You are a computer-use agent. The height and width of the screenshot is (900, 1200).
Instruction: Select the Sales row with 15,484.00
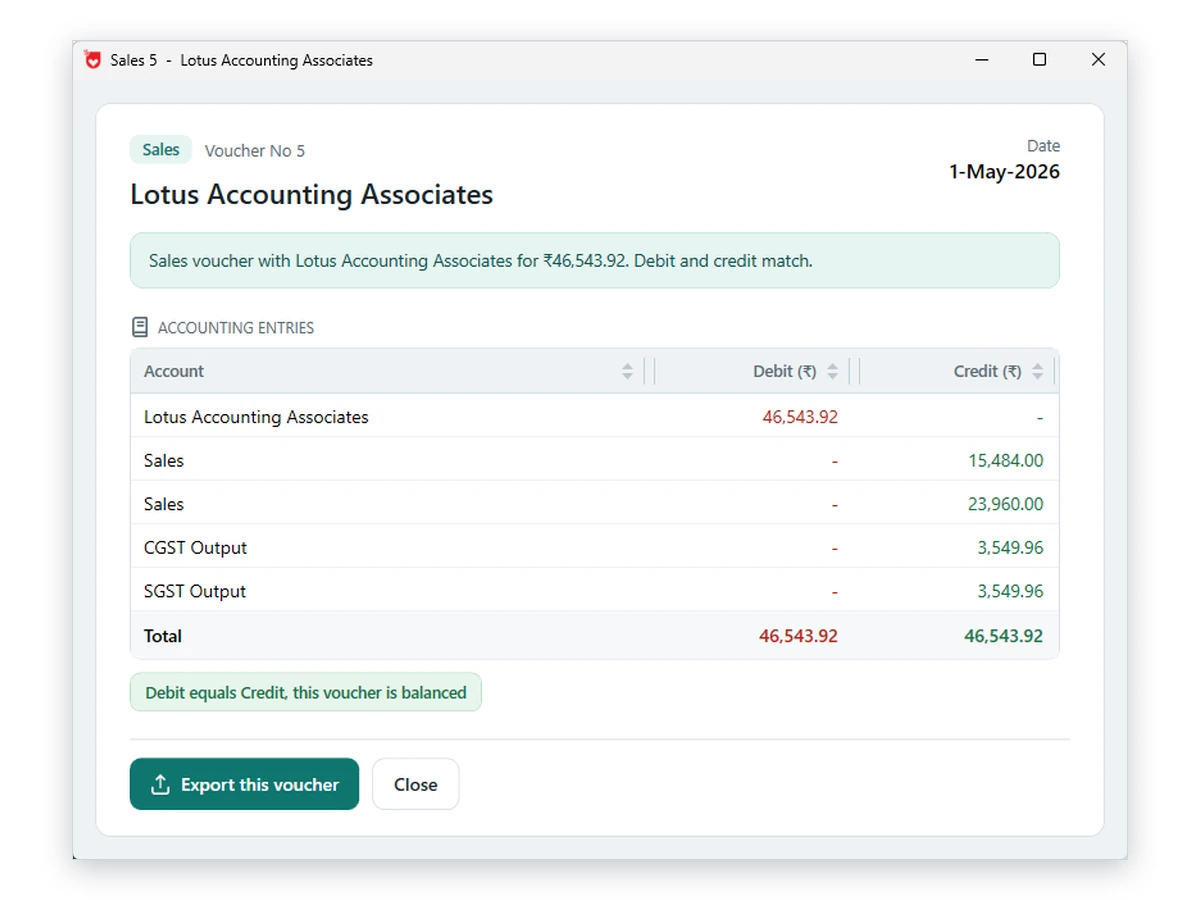tap(594, 460)
